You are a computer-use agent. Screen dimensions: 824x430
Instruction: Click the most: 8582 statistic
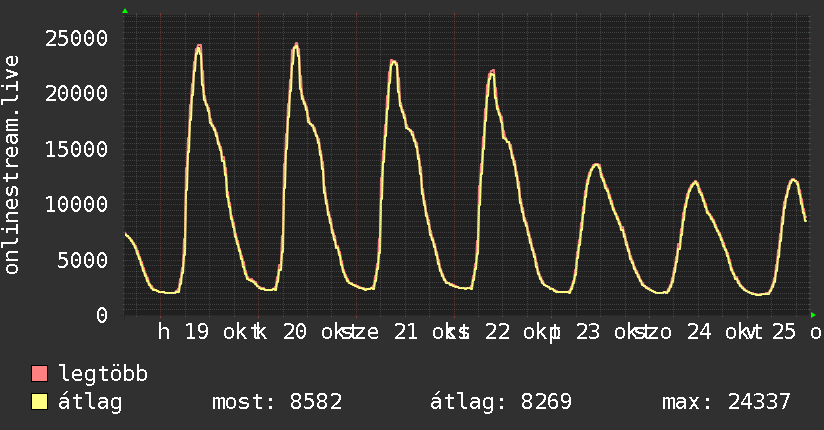(x=277, y=402)
